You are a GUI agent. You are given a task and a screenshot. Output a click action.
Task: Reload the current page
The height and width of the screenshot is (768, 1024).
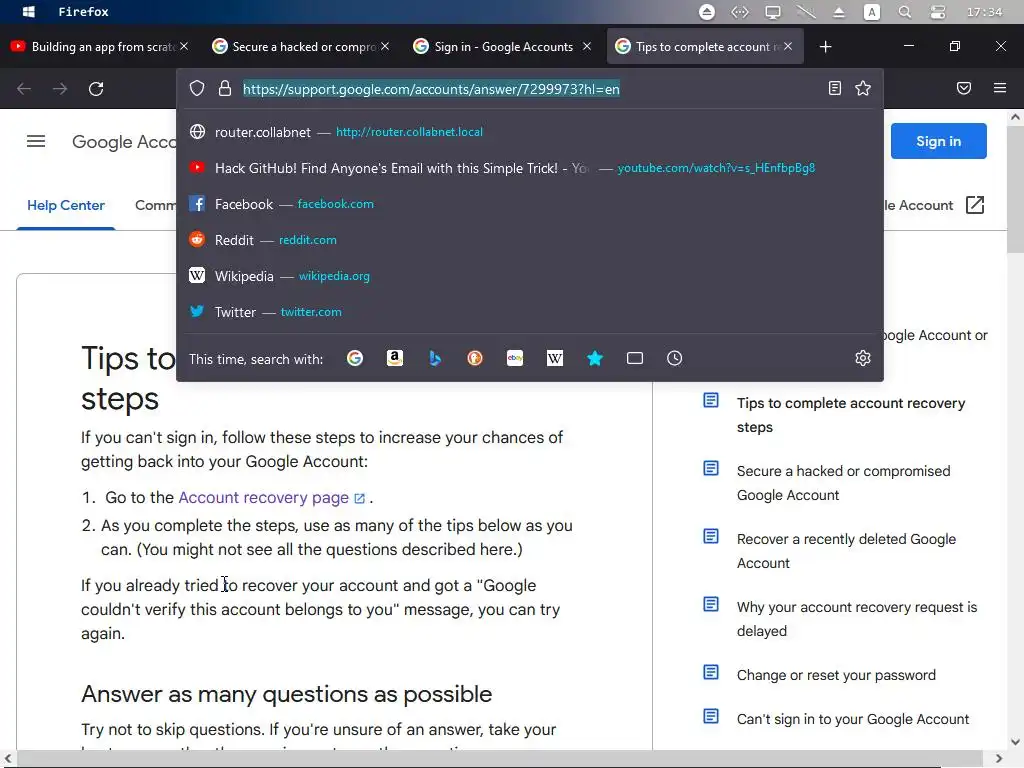coord(96,89)
